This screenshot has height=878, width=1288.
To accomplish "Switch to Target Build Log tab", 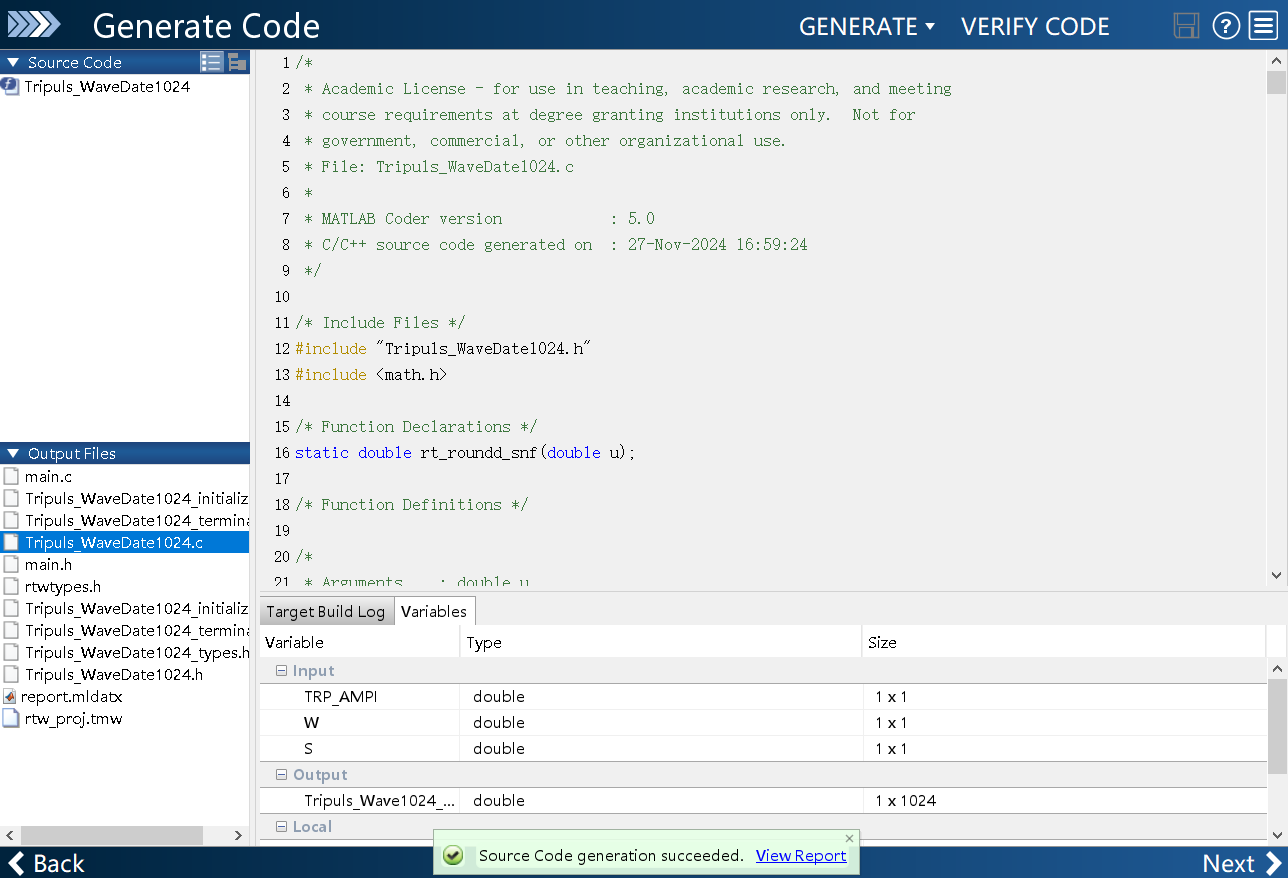I will tap(325, 612).
